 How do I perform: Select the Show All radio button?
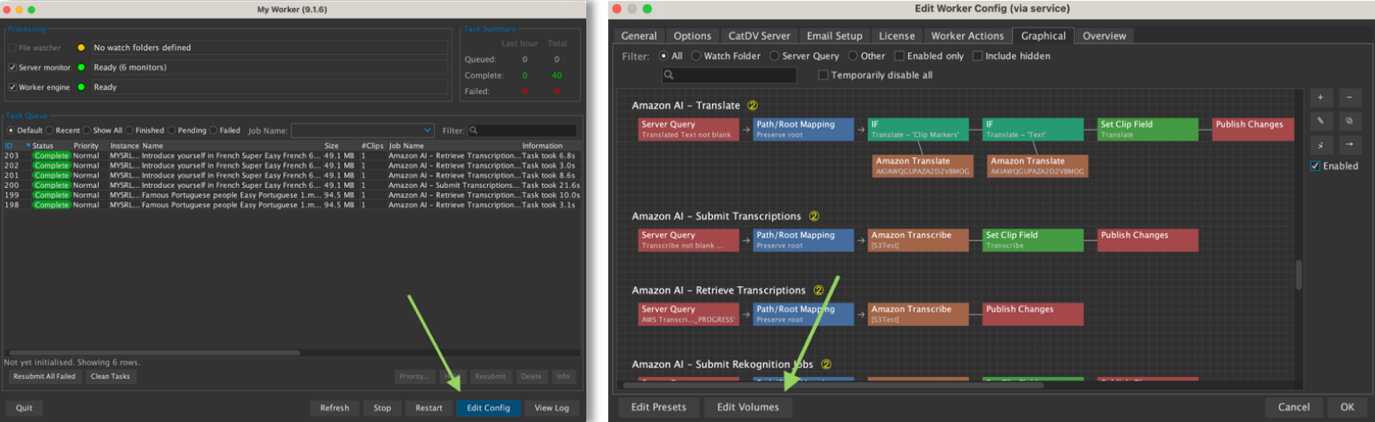pyautogui.click(x=88, y=130)
